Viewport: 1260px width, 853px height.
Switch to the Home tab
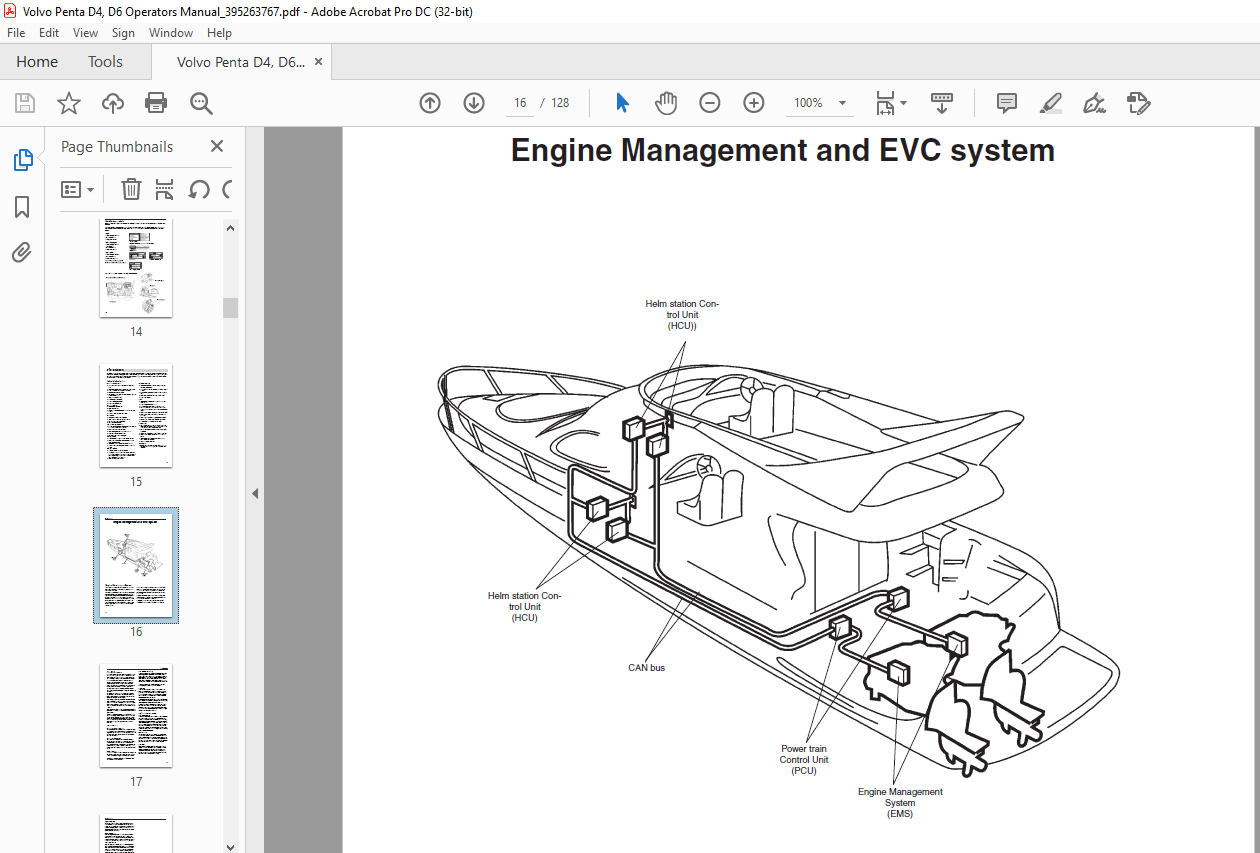[x=37, y=62]
